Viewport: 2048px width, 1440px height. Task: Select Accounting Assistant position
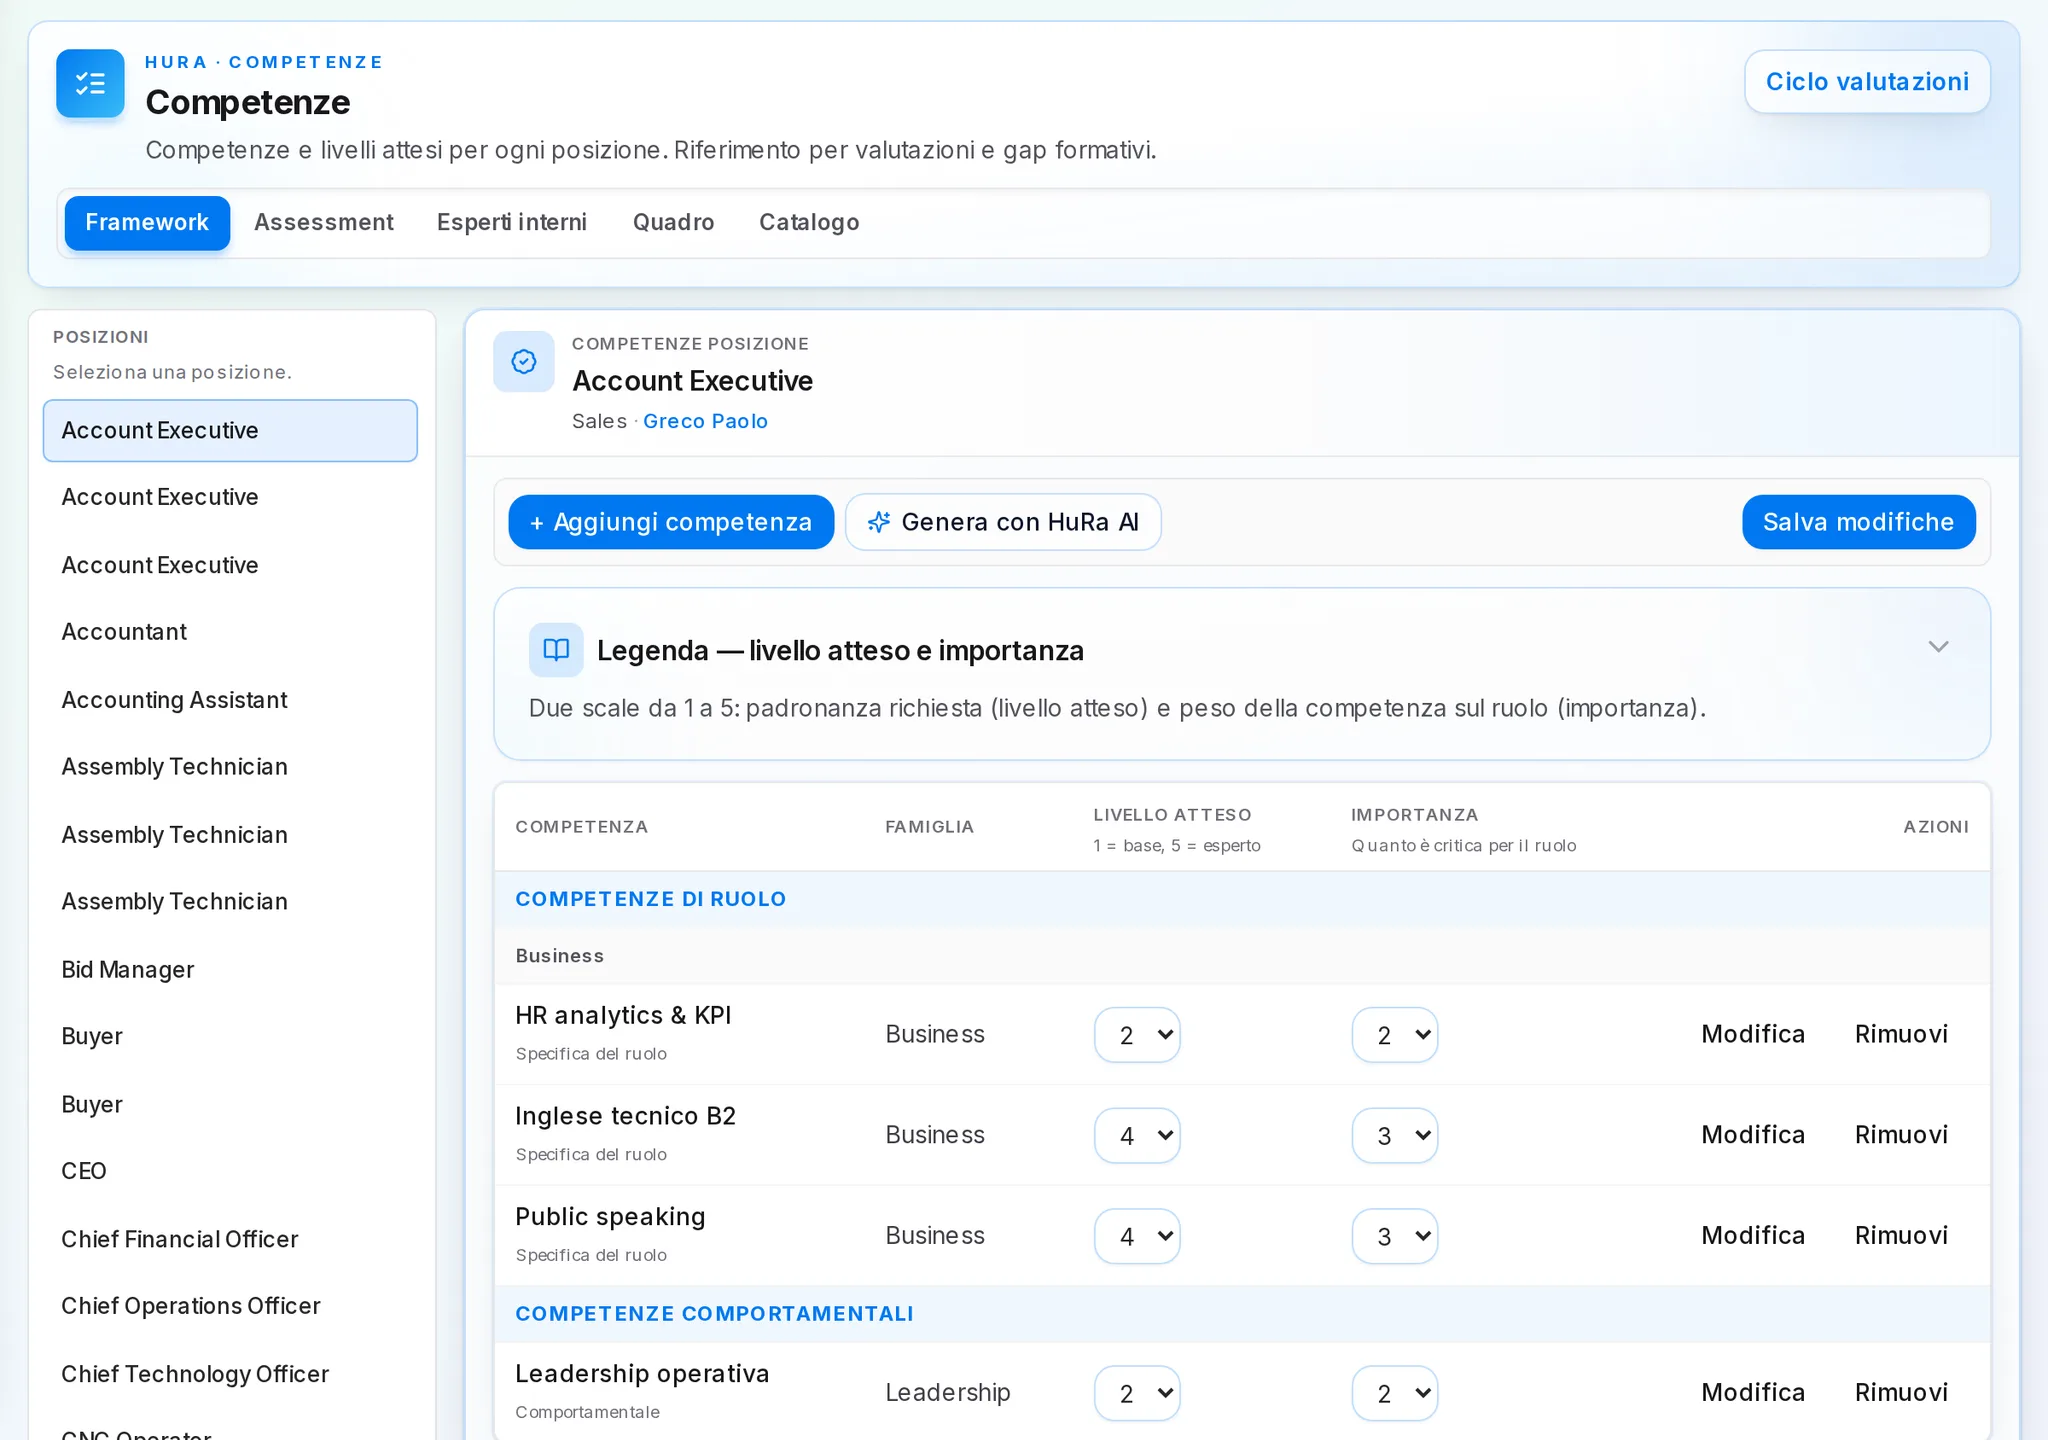click(230, 700)
